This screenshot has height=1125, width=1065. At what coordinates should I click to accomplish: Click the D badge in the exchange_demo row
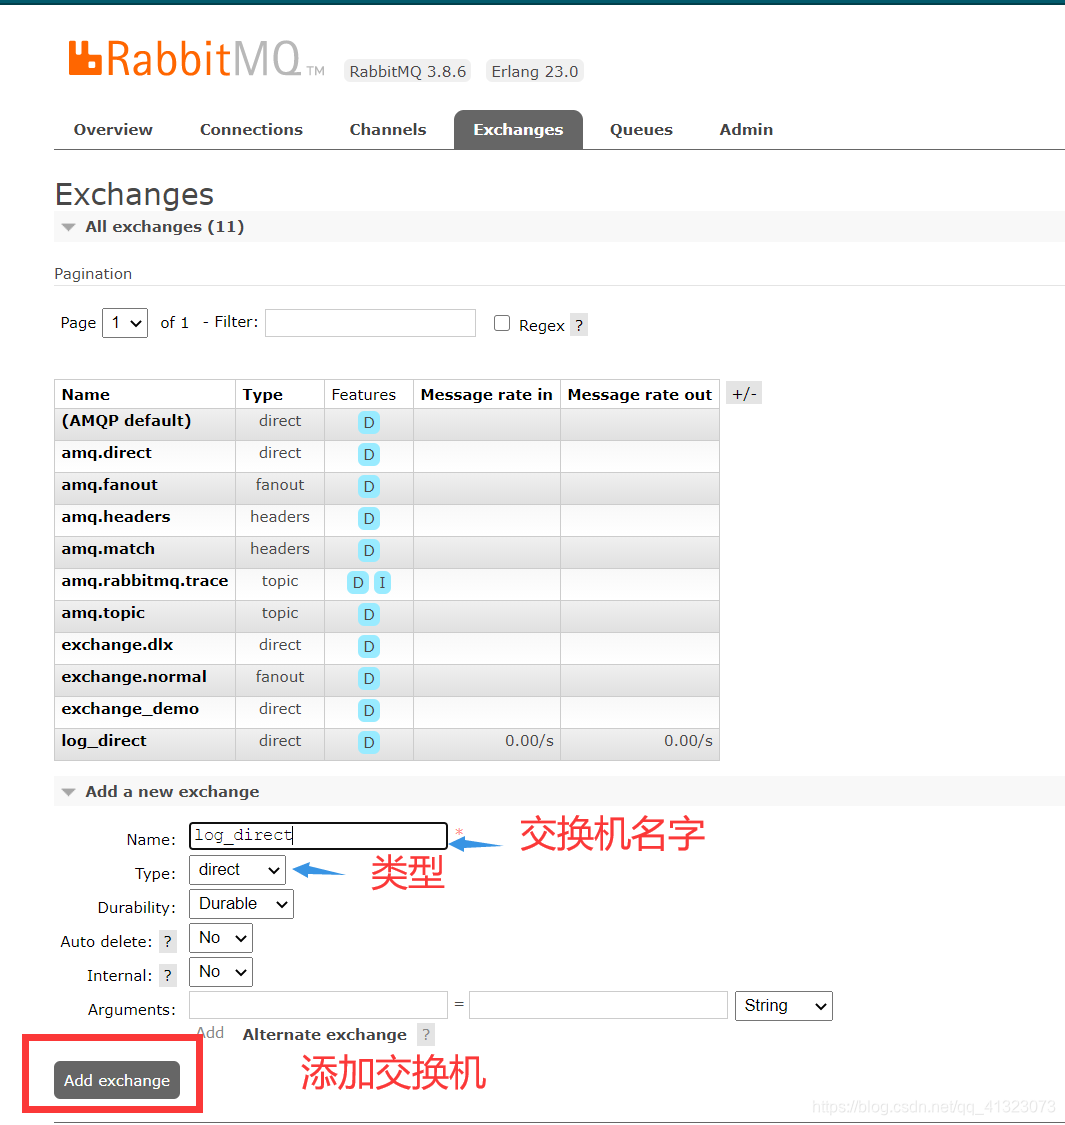369,710
